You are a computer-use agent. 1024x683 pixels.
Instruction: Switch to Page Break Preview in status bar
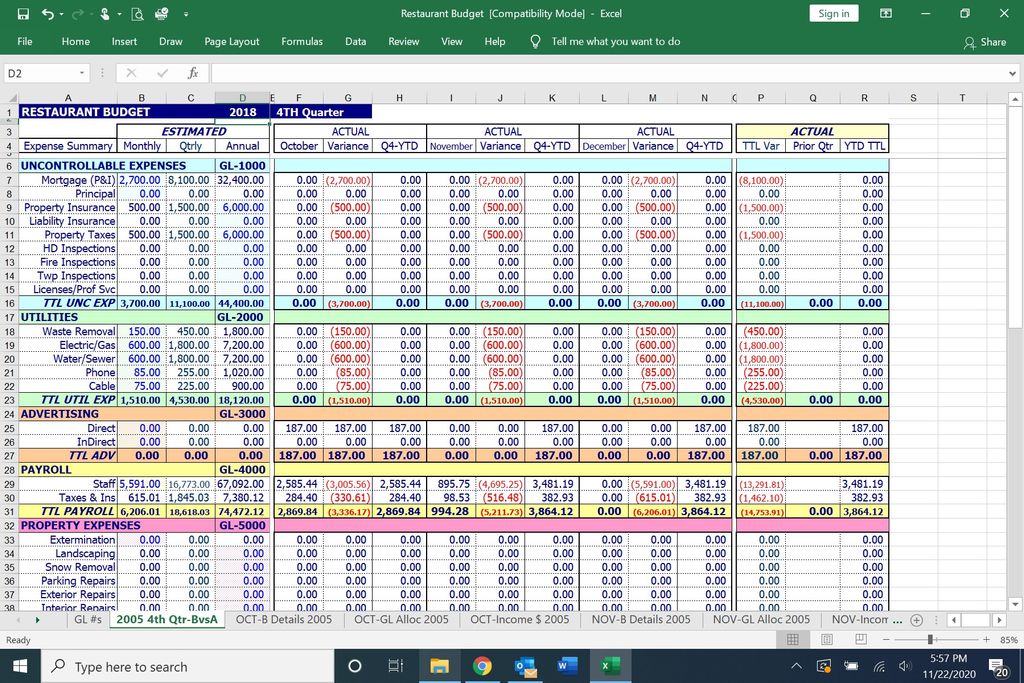pos(861,640)
